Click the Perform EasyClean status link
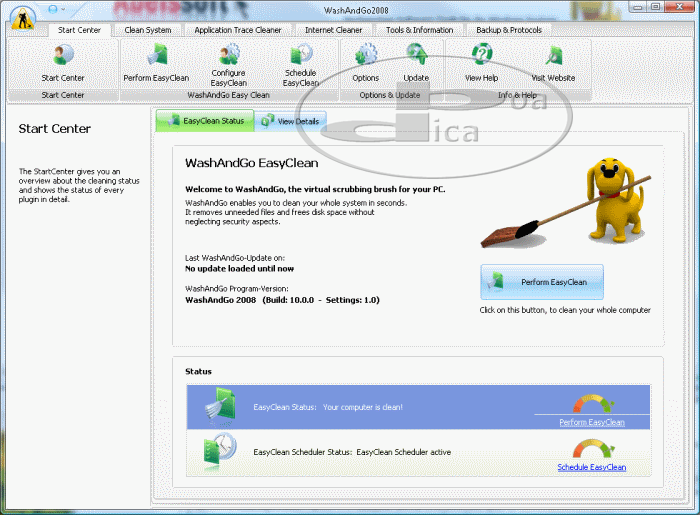The image size is (700, 515). pos(591,422)
